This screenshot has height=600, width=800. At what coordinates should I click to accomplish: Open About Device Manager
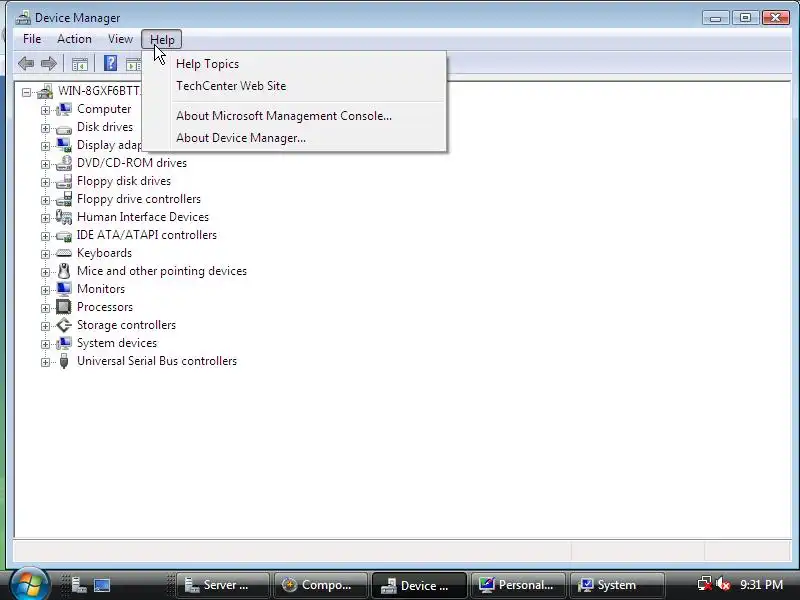click(x=294, y=138)
